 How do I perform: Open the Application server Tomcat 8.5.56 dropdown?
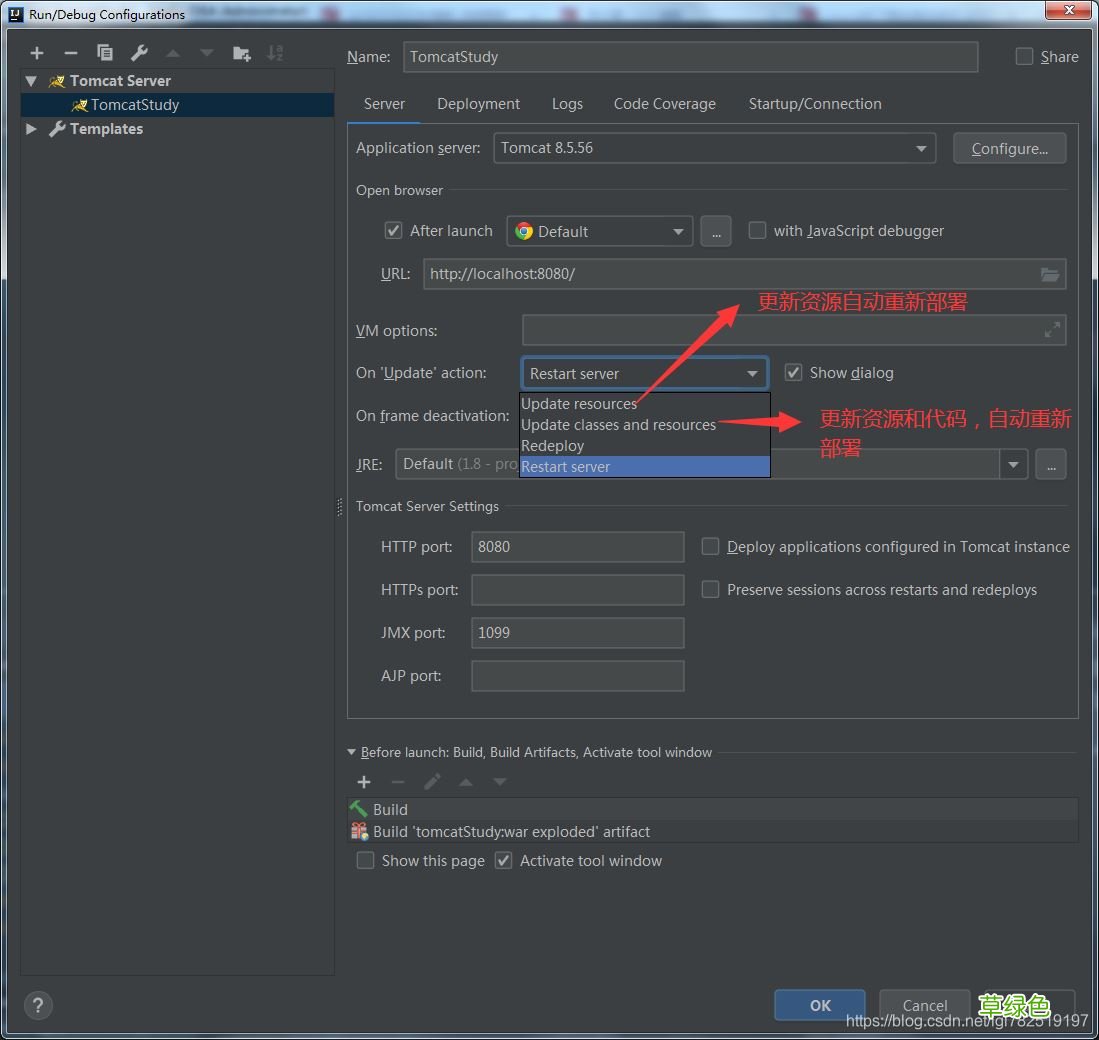pos(714,148)
